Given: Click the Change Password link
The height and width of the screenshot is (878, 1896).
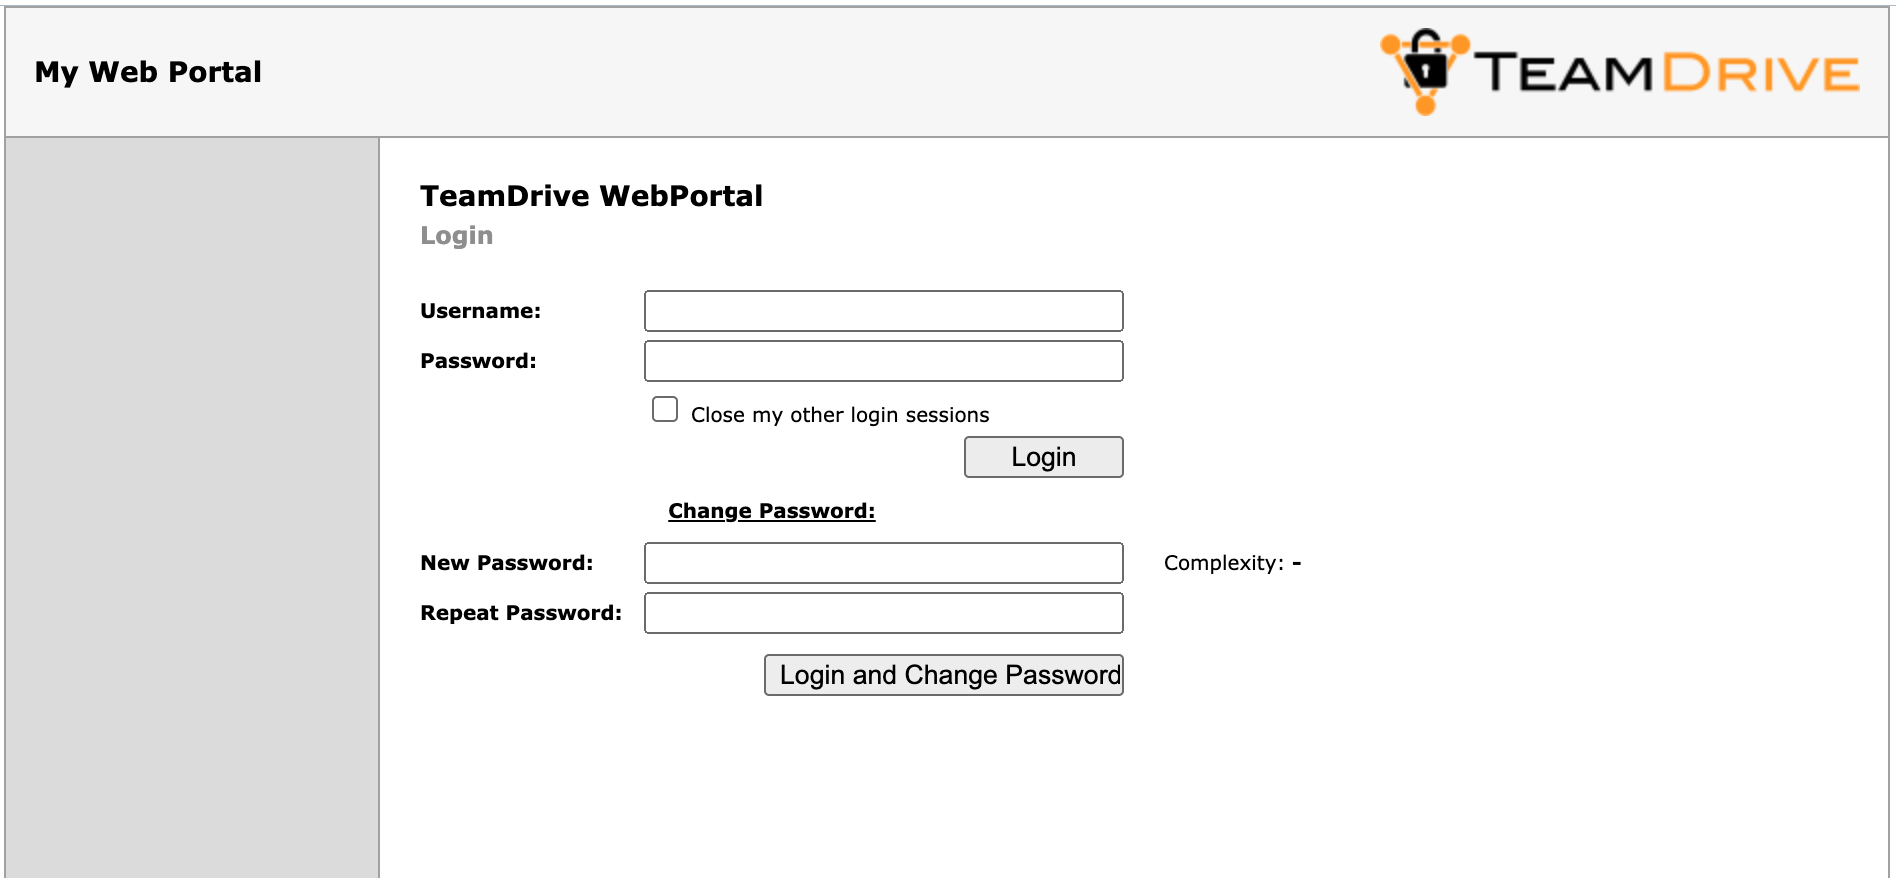Looking at the screenshot, I should coord(771,511).
